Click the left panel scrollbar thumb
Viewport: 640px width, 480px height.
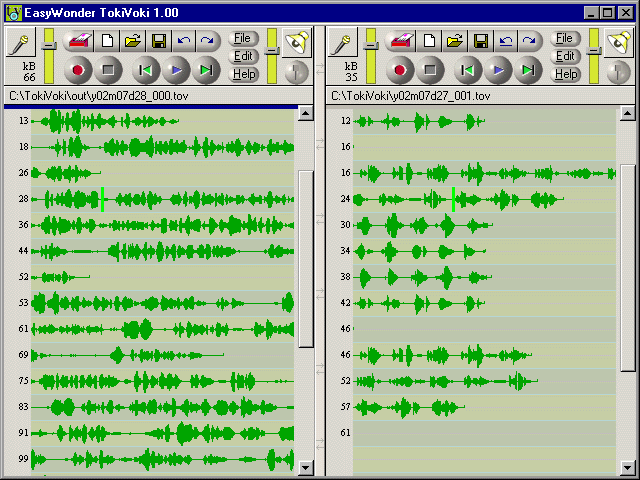pyautogui.click(x=306, y=259)
